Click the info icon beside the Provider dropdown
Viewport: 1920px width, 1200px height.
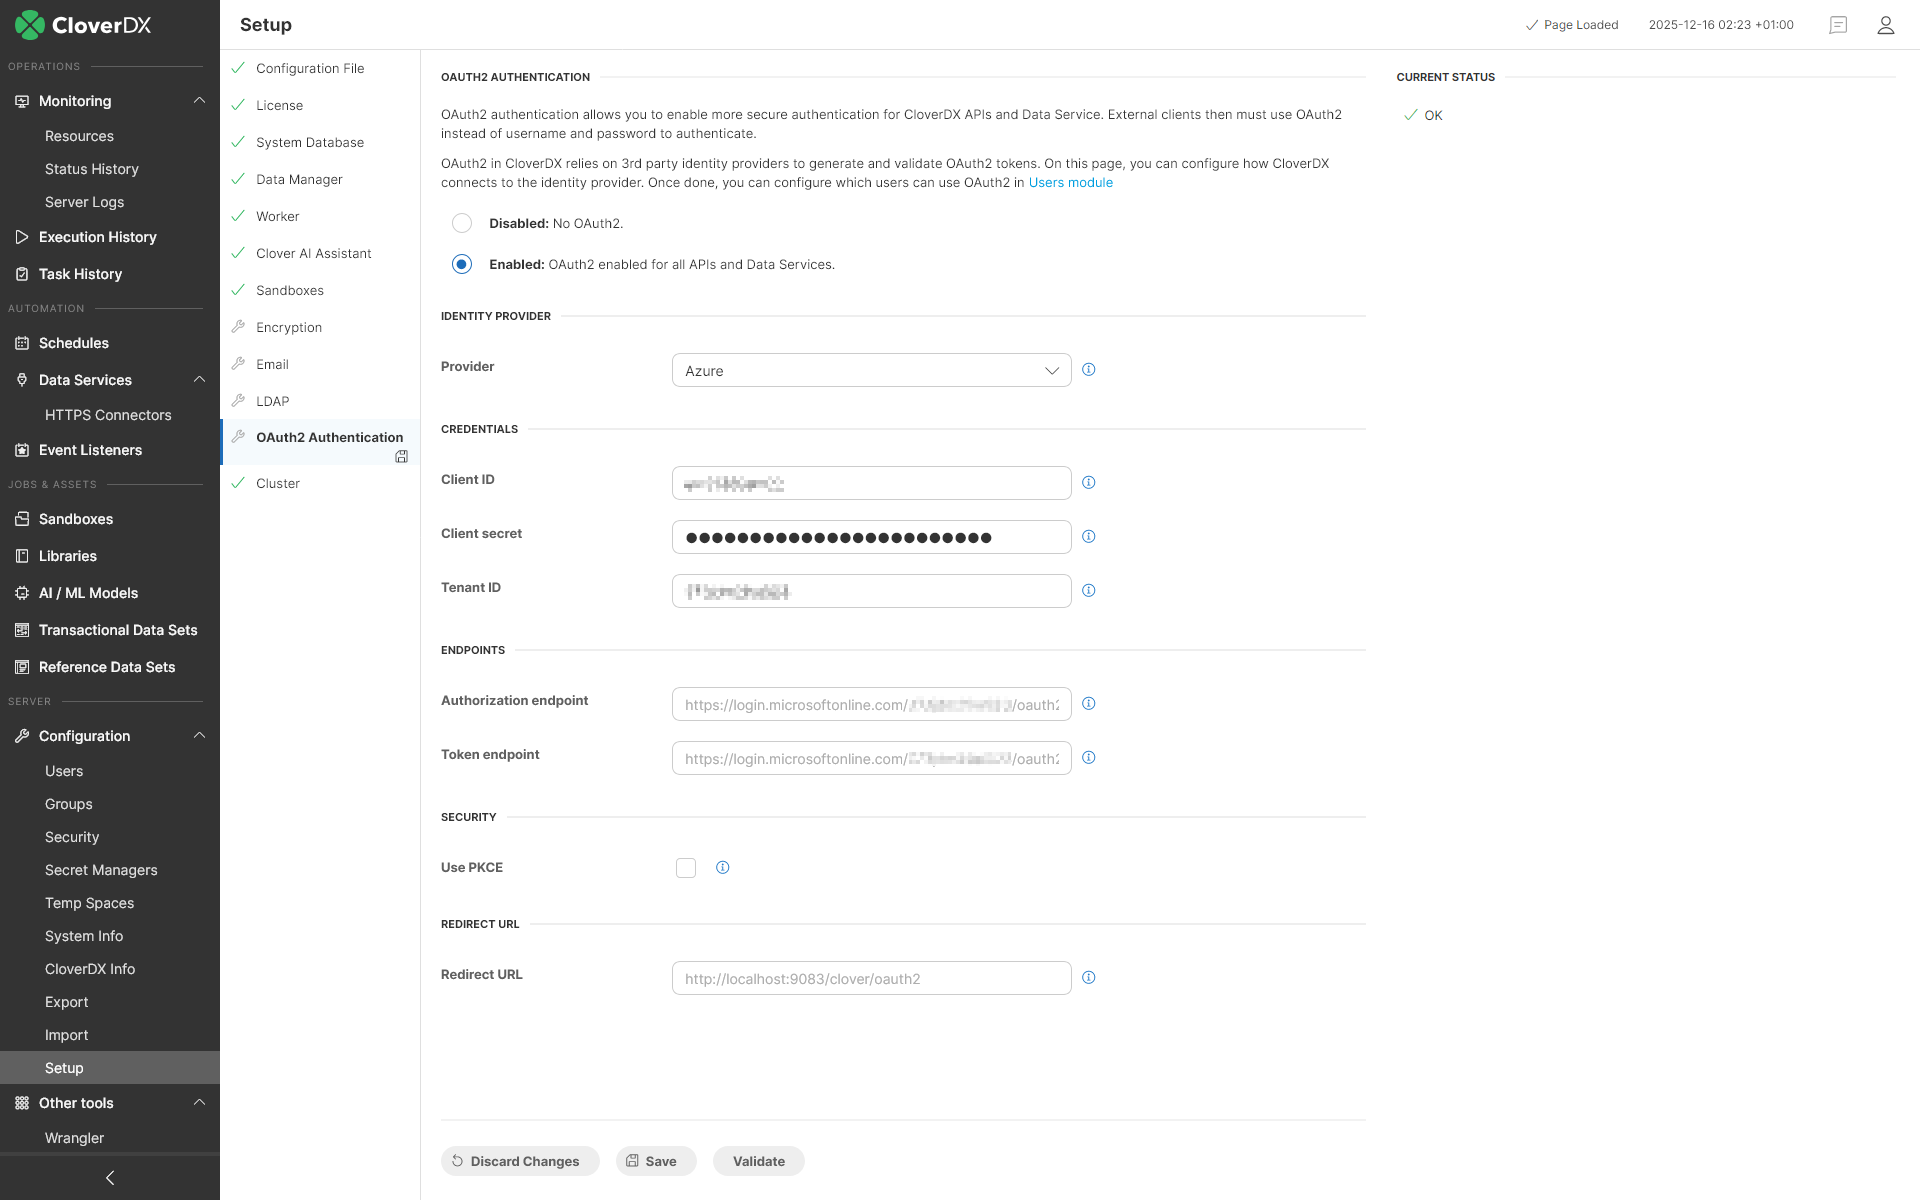[1089, 369]
